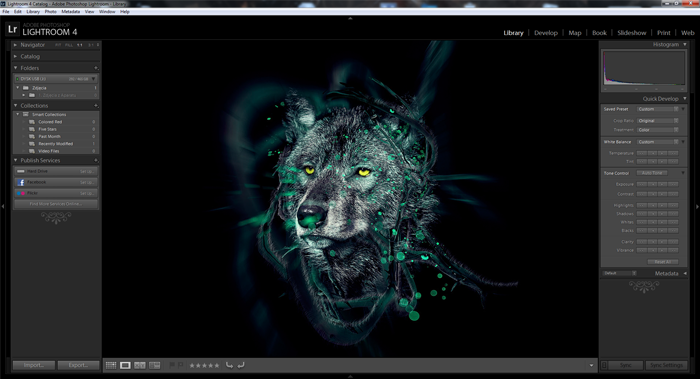This screenshot has width=700, height=379.
Task: Set flag as picked
Action: tap(172, 365)
